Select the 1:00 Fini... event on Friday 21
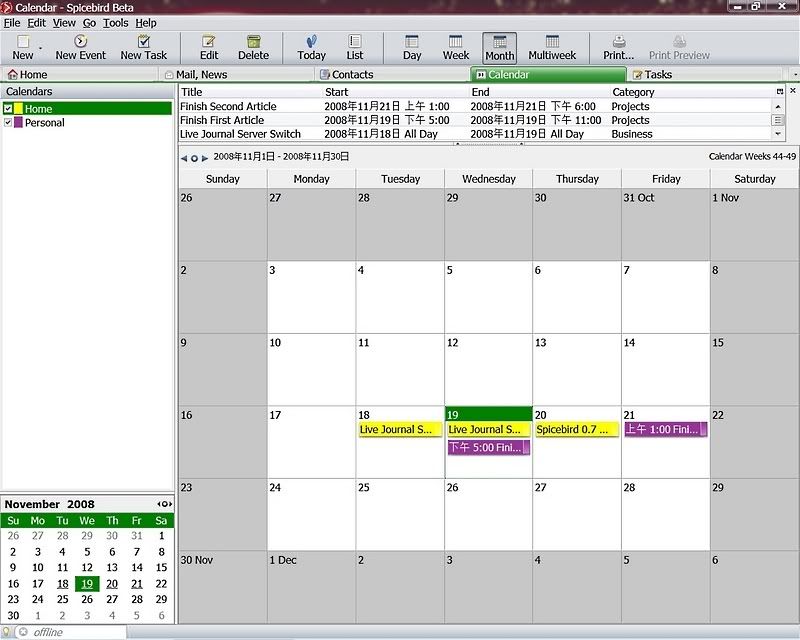Screen dimensions: 800x640 pos(666,430)
